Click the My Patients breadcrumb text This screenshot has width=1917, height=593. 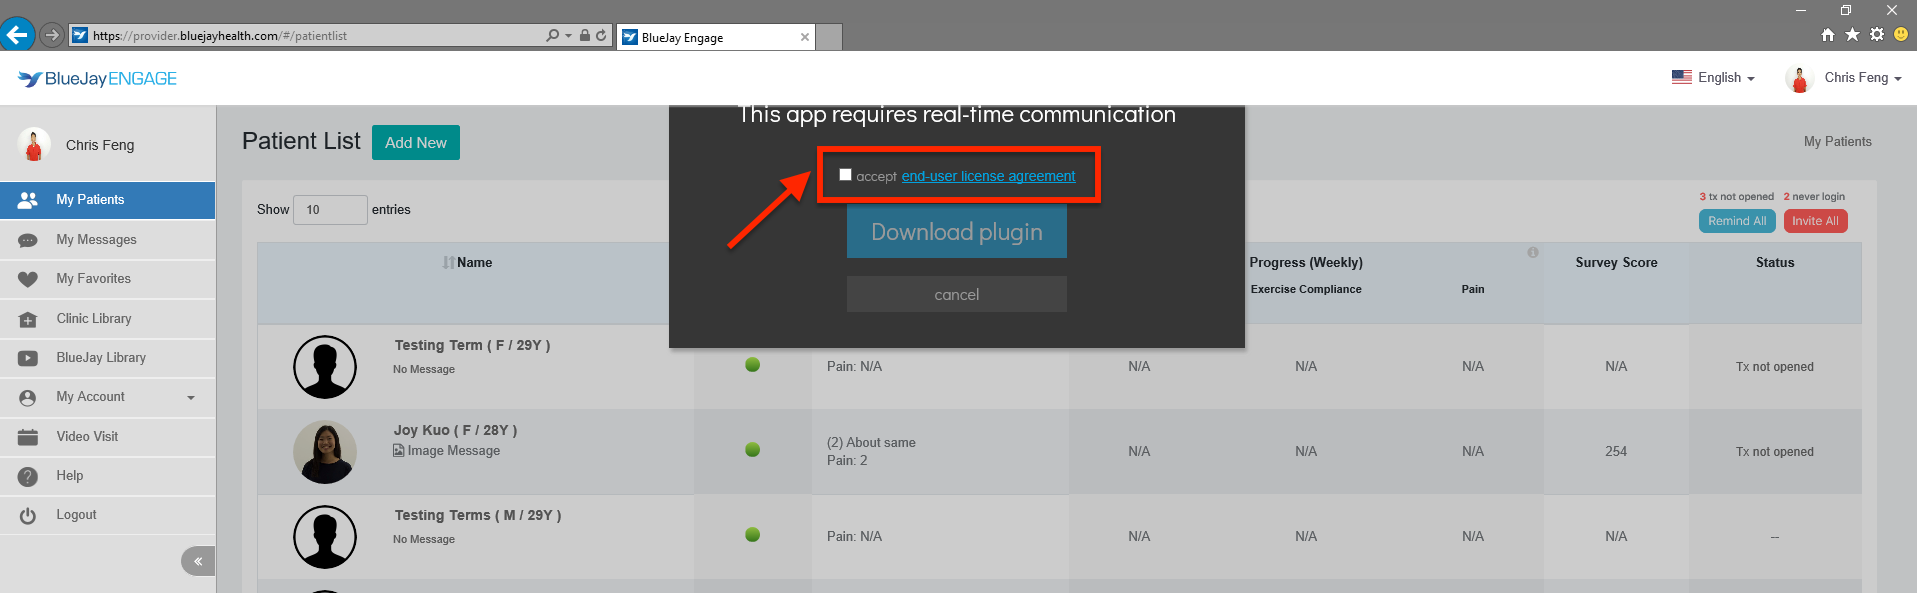1838,142
